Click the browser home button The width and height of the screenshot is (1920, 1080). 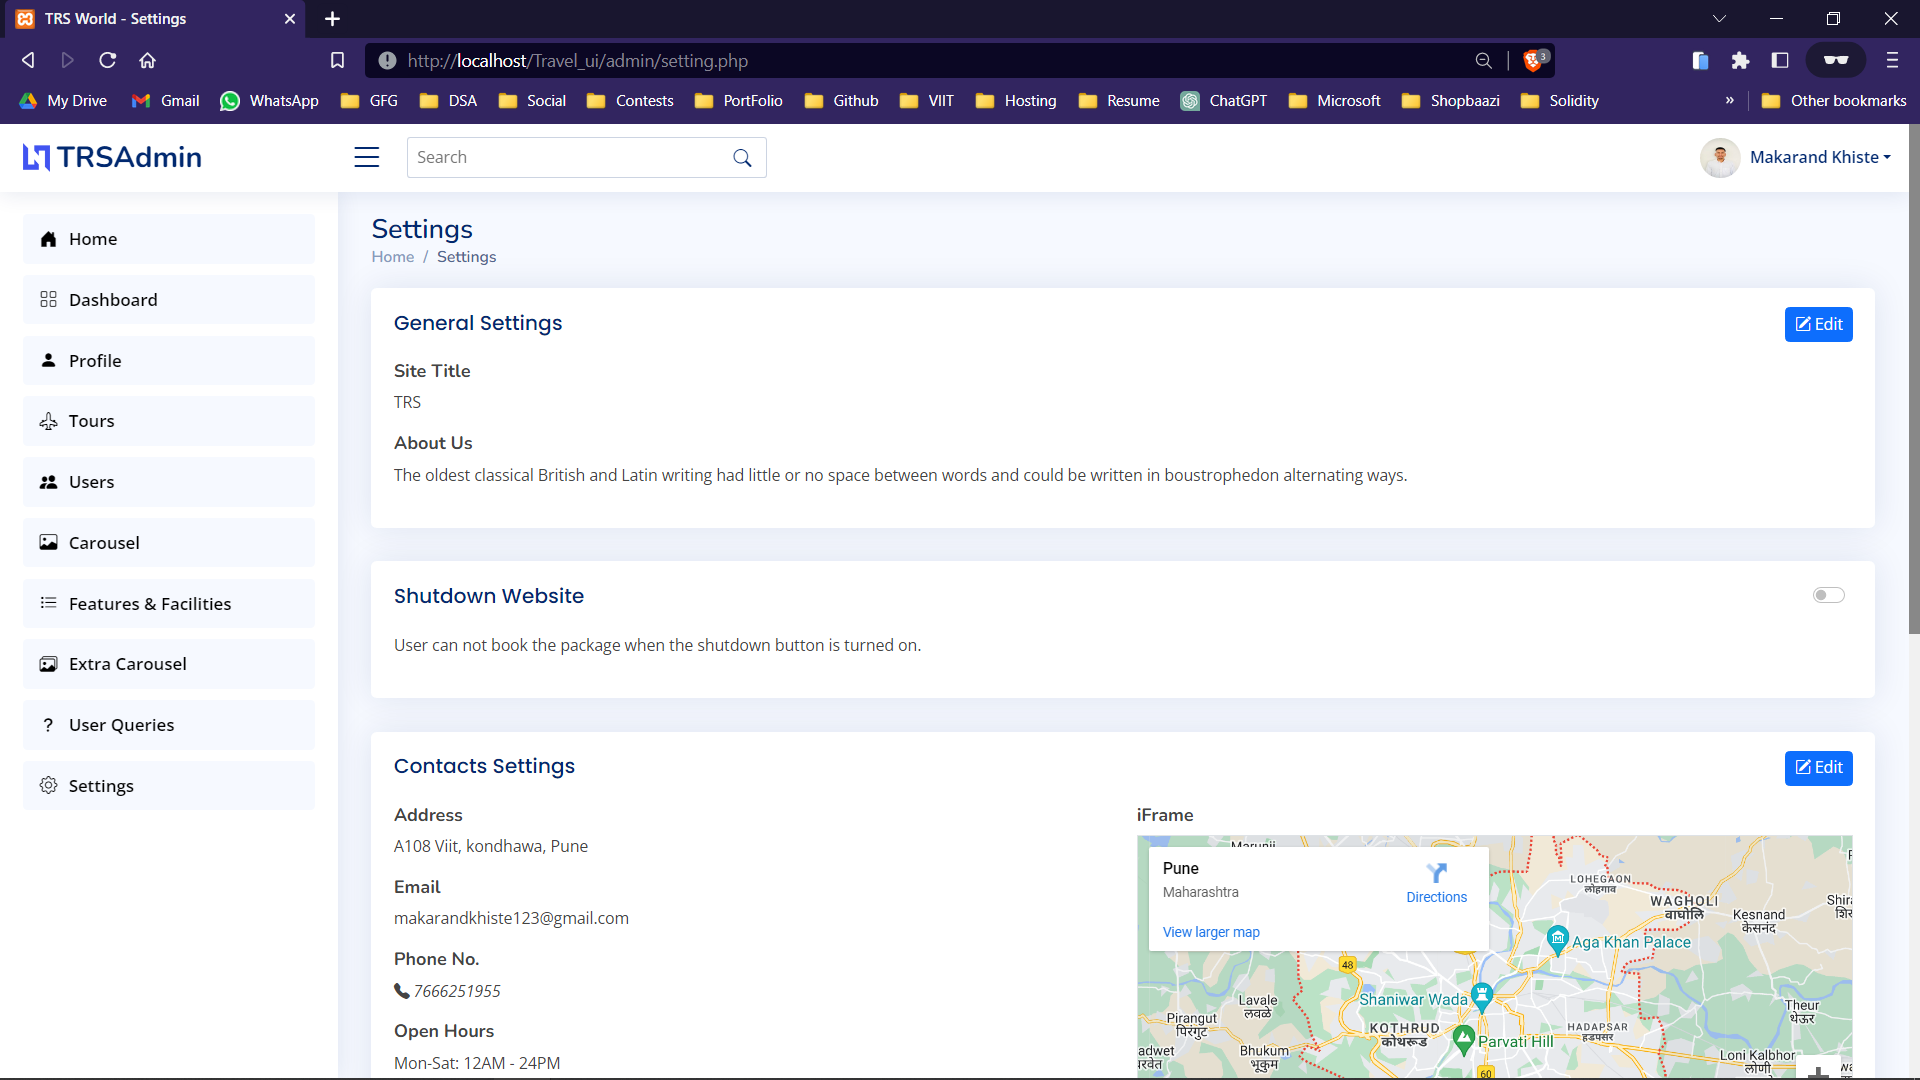147,61
